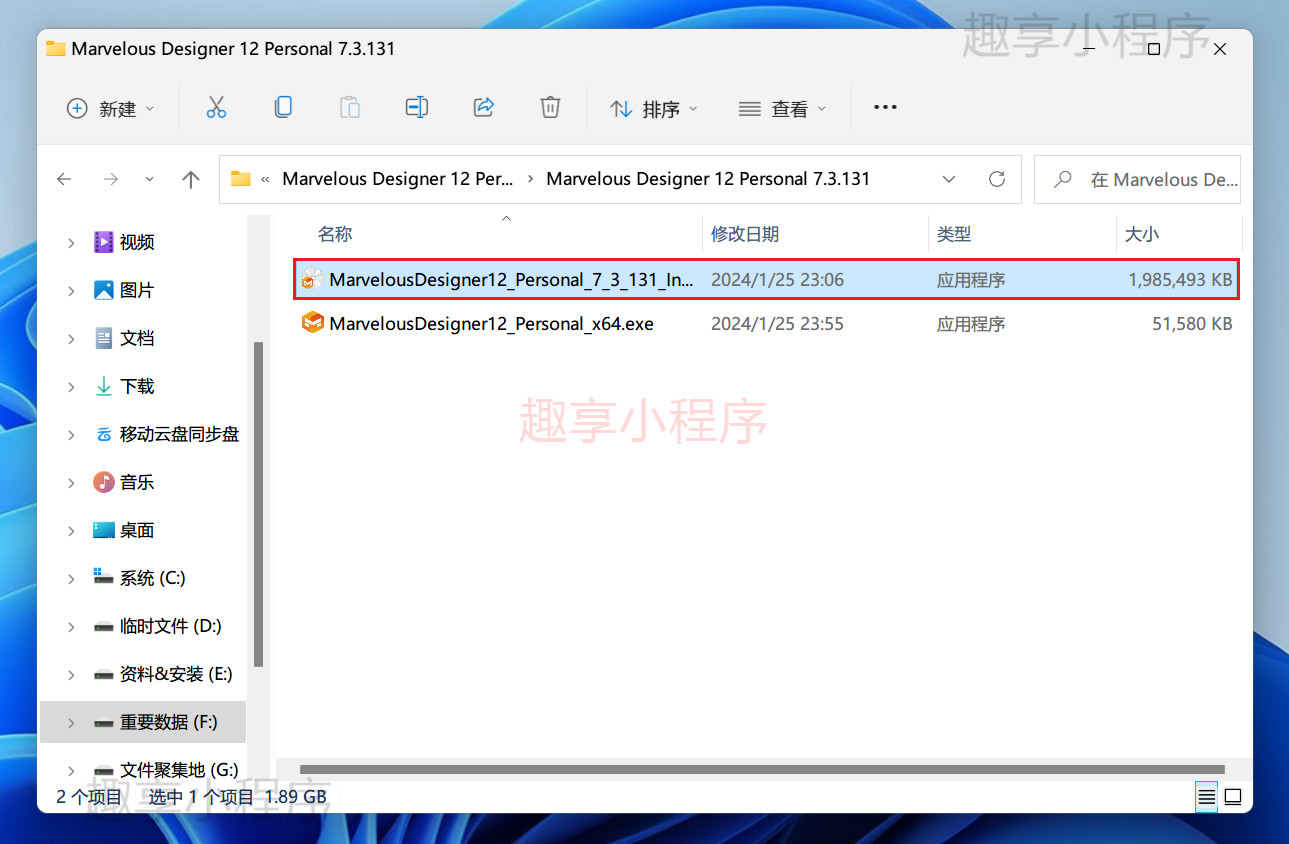Click the Documents icon in sidebar
The width and height of the screenshot is (1289, 844).
point(104,338)
